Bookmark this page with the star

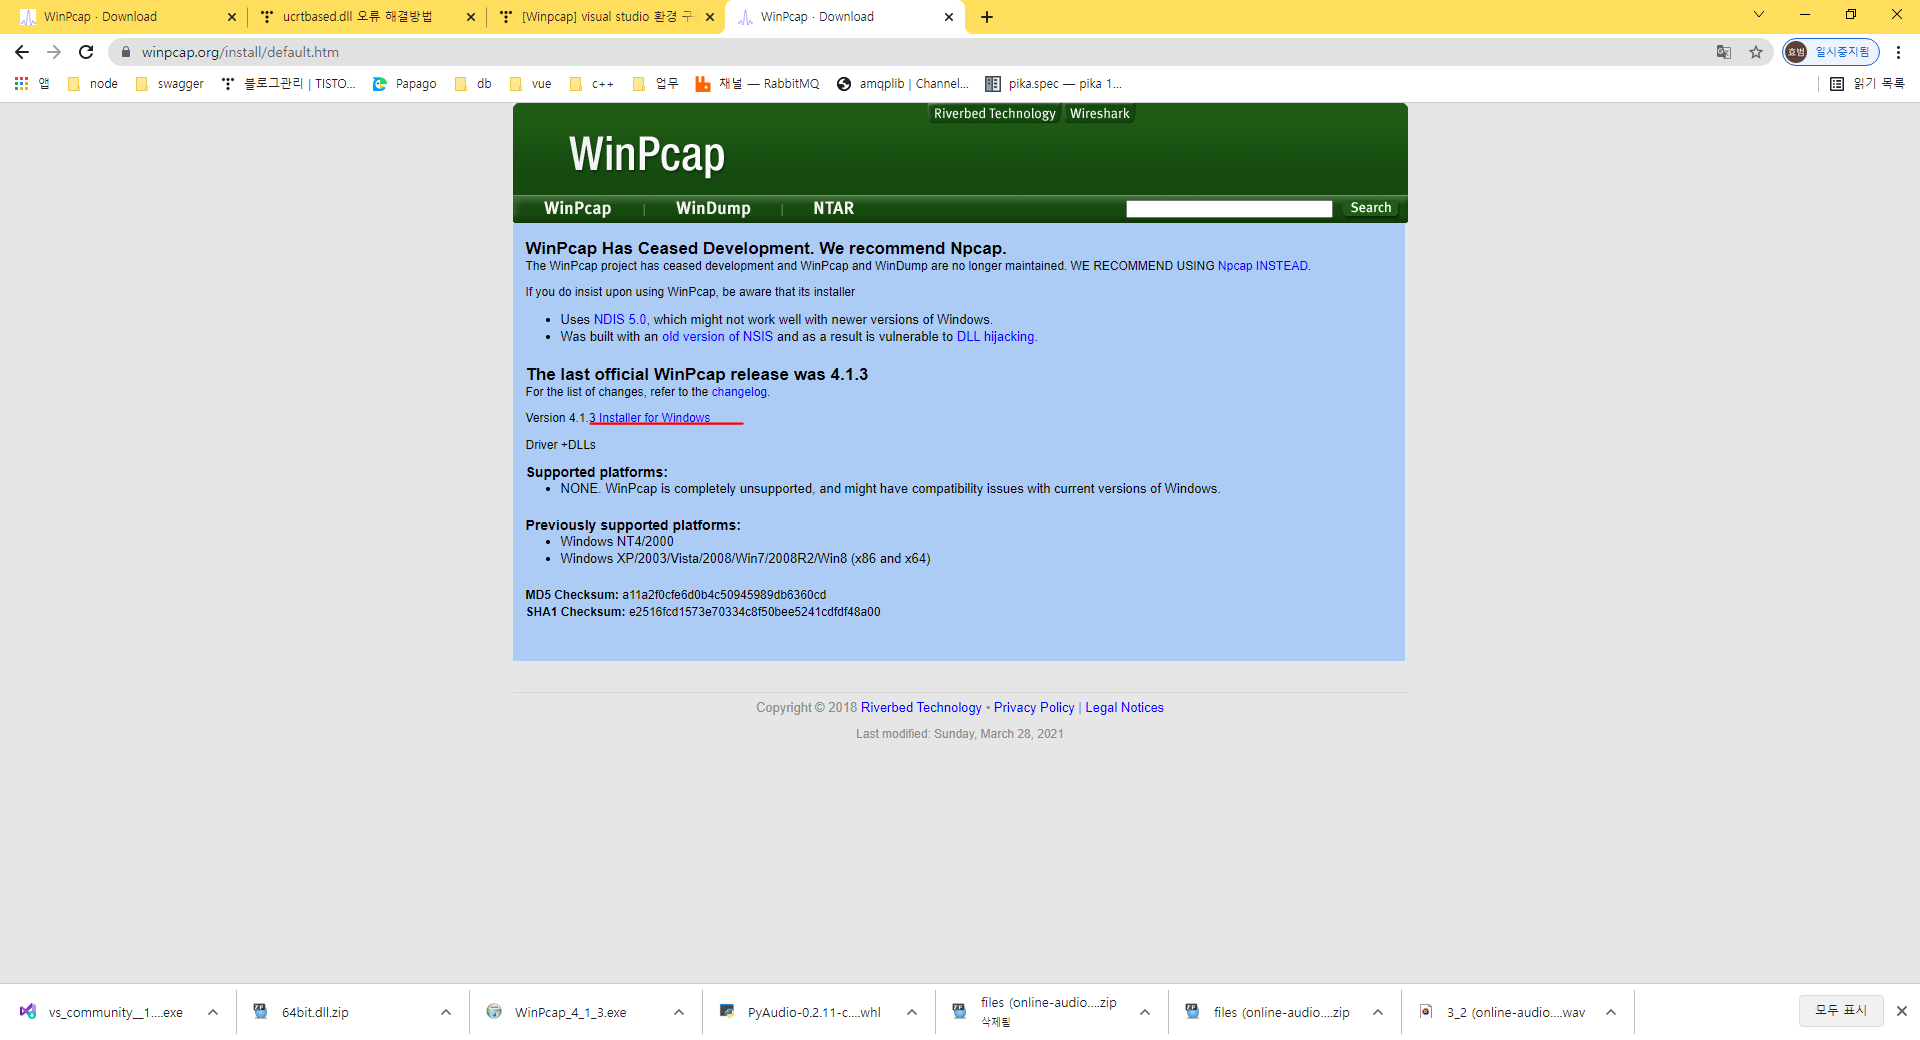coord(1756,52)
